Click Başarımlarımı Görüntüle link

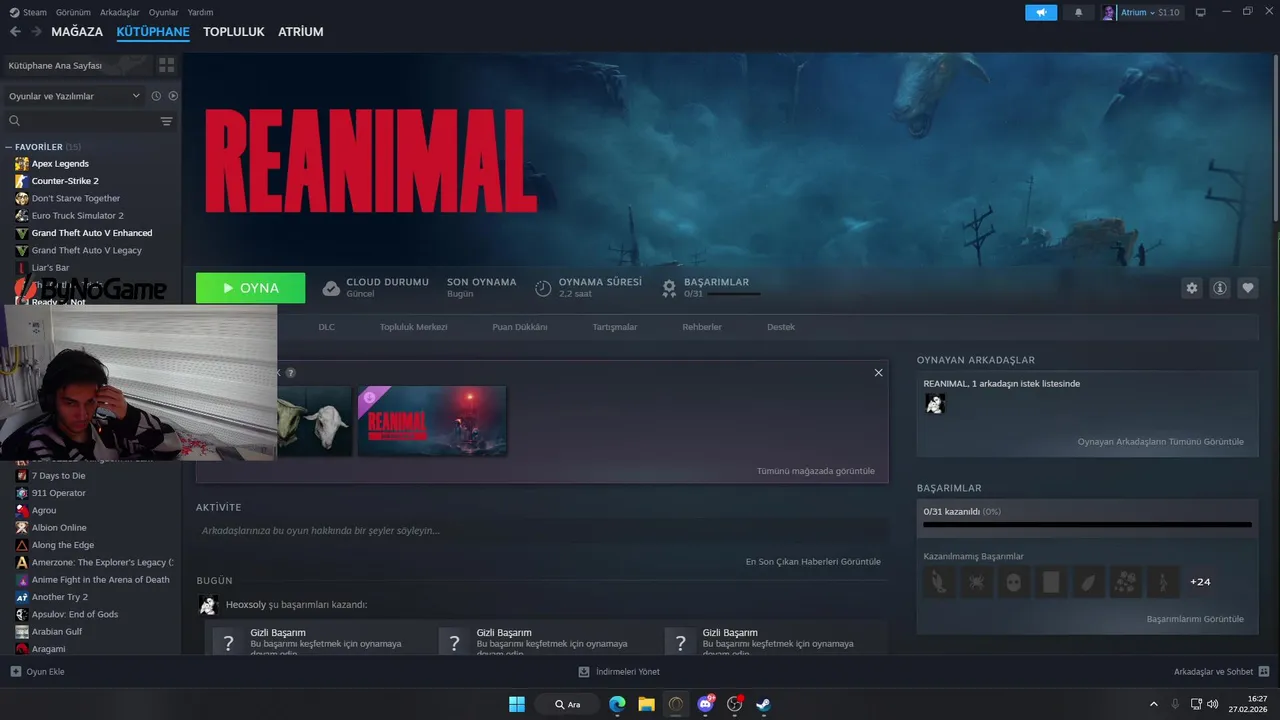1195,619
